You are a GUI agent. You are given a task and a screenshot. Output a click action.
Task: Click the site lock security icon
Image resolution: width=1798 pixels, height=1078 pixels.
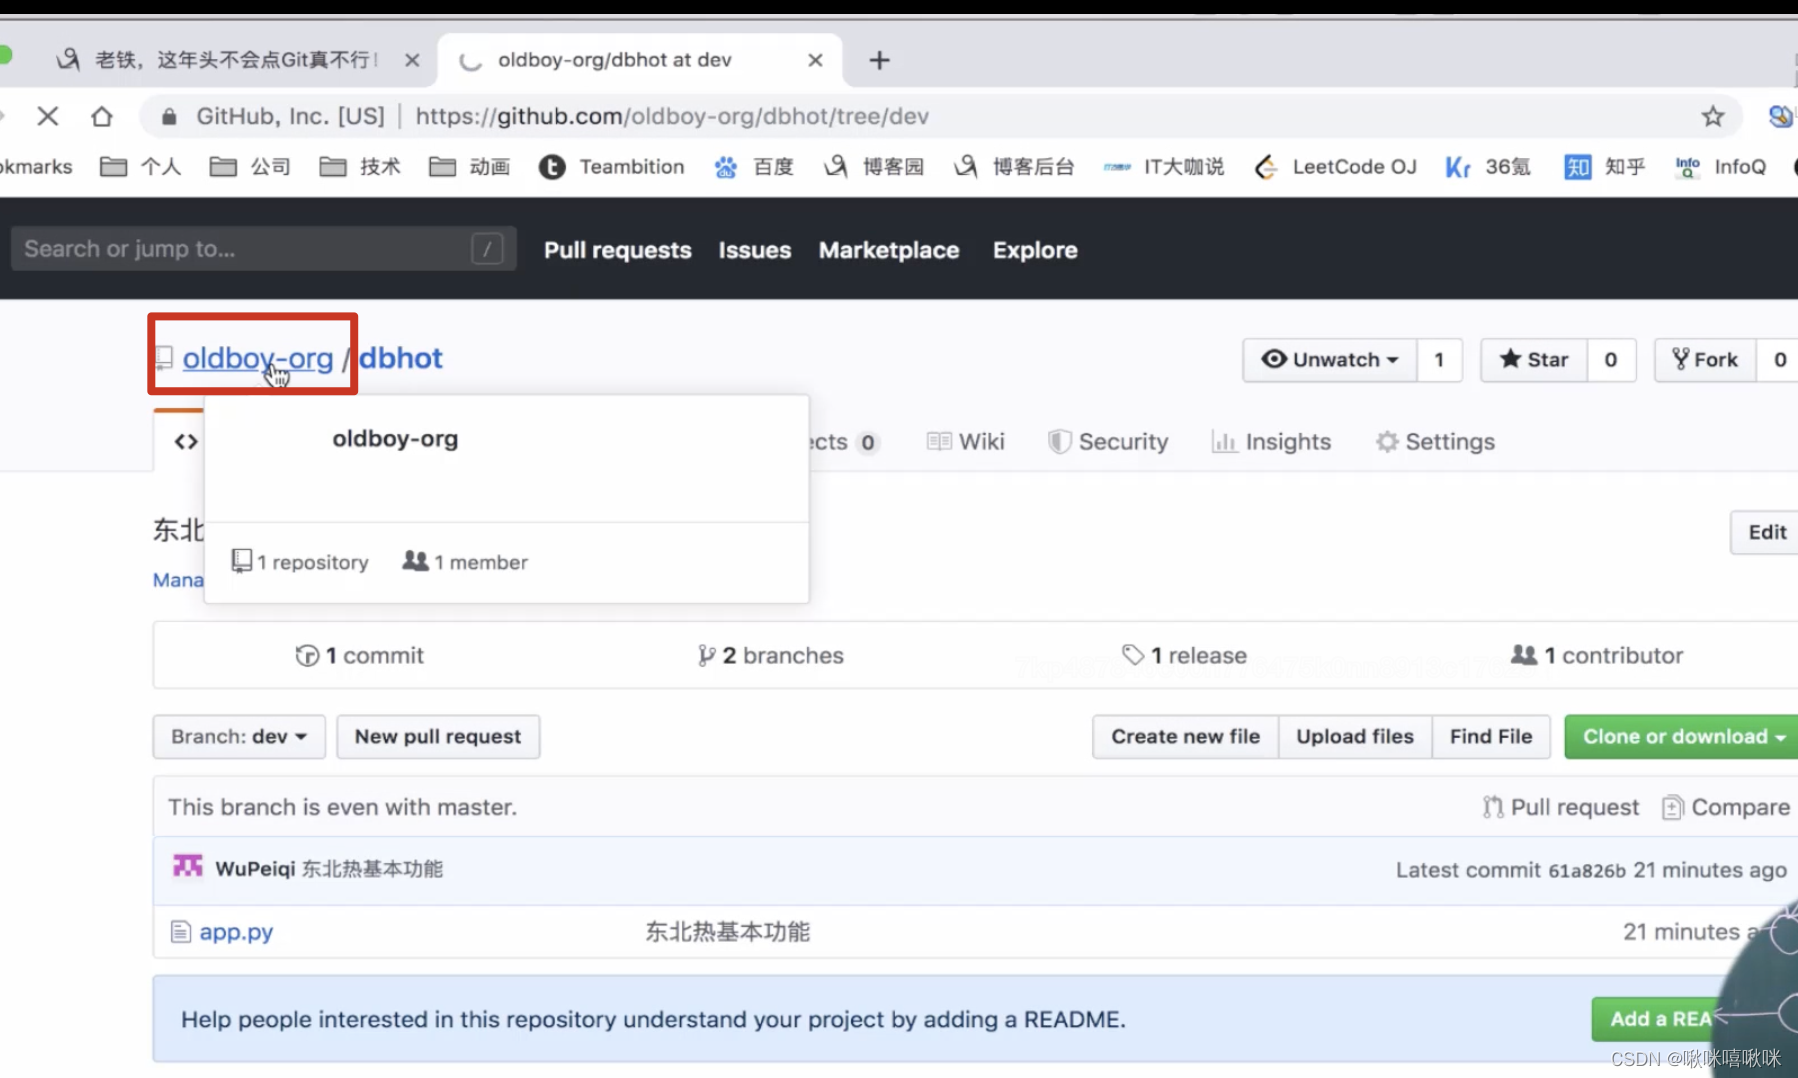tap(169, 117)
